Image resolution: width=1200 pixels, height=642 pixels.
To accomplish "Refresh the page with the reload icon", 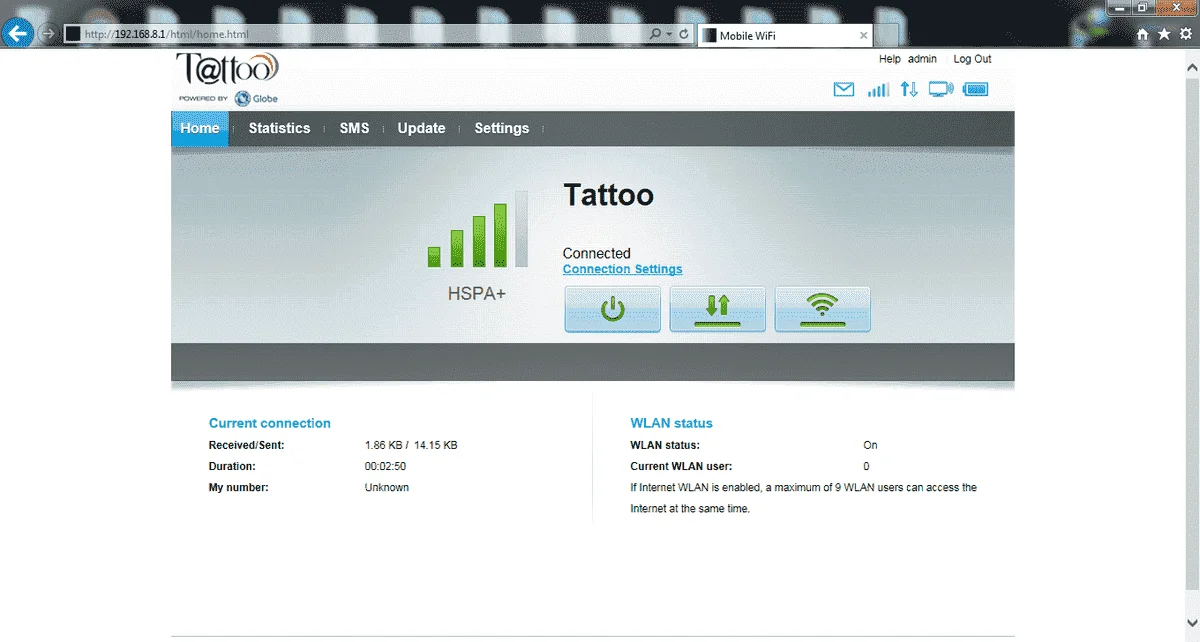I will click(684, 34).
